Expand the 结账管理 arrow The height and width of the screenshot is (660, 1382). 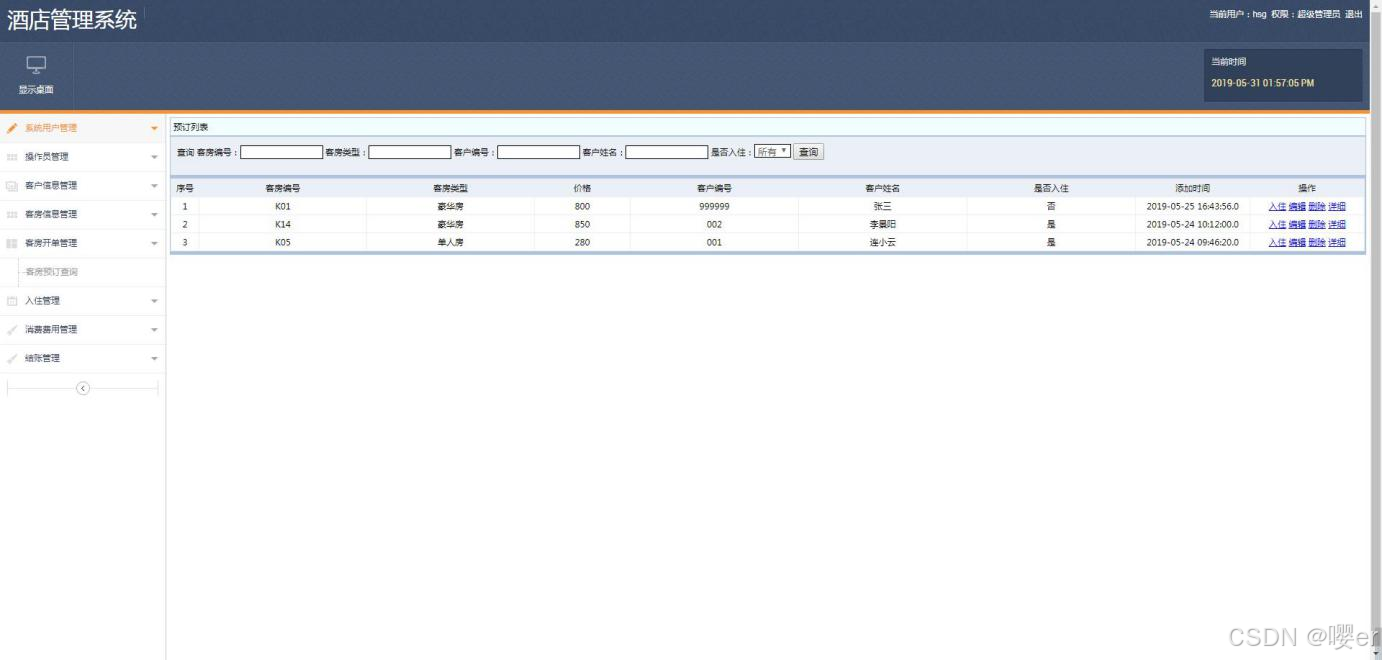[154, 359]
